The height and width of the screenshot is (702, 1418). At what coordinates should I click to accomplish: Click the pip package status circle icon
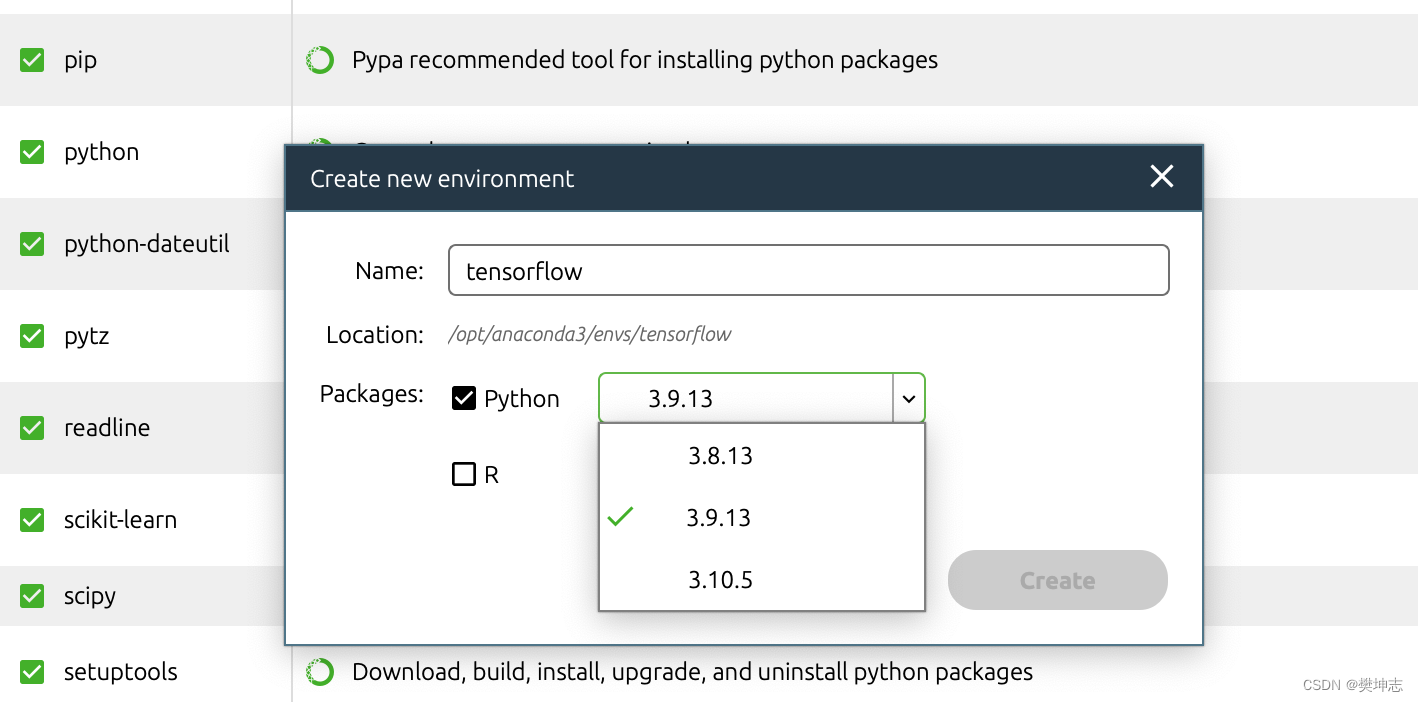click(x=319, y=60)
